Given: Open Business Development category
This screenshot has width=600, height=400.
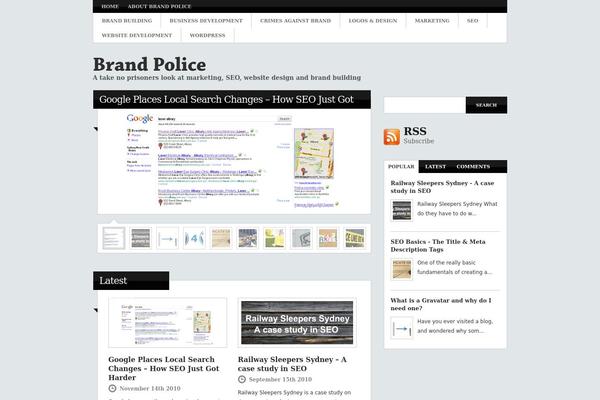Looking at the screenshot, I should (x=206, y=21).
